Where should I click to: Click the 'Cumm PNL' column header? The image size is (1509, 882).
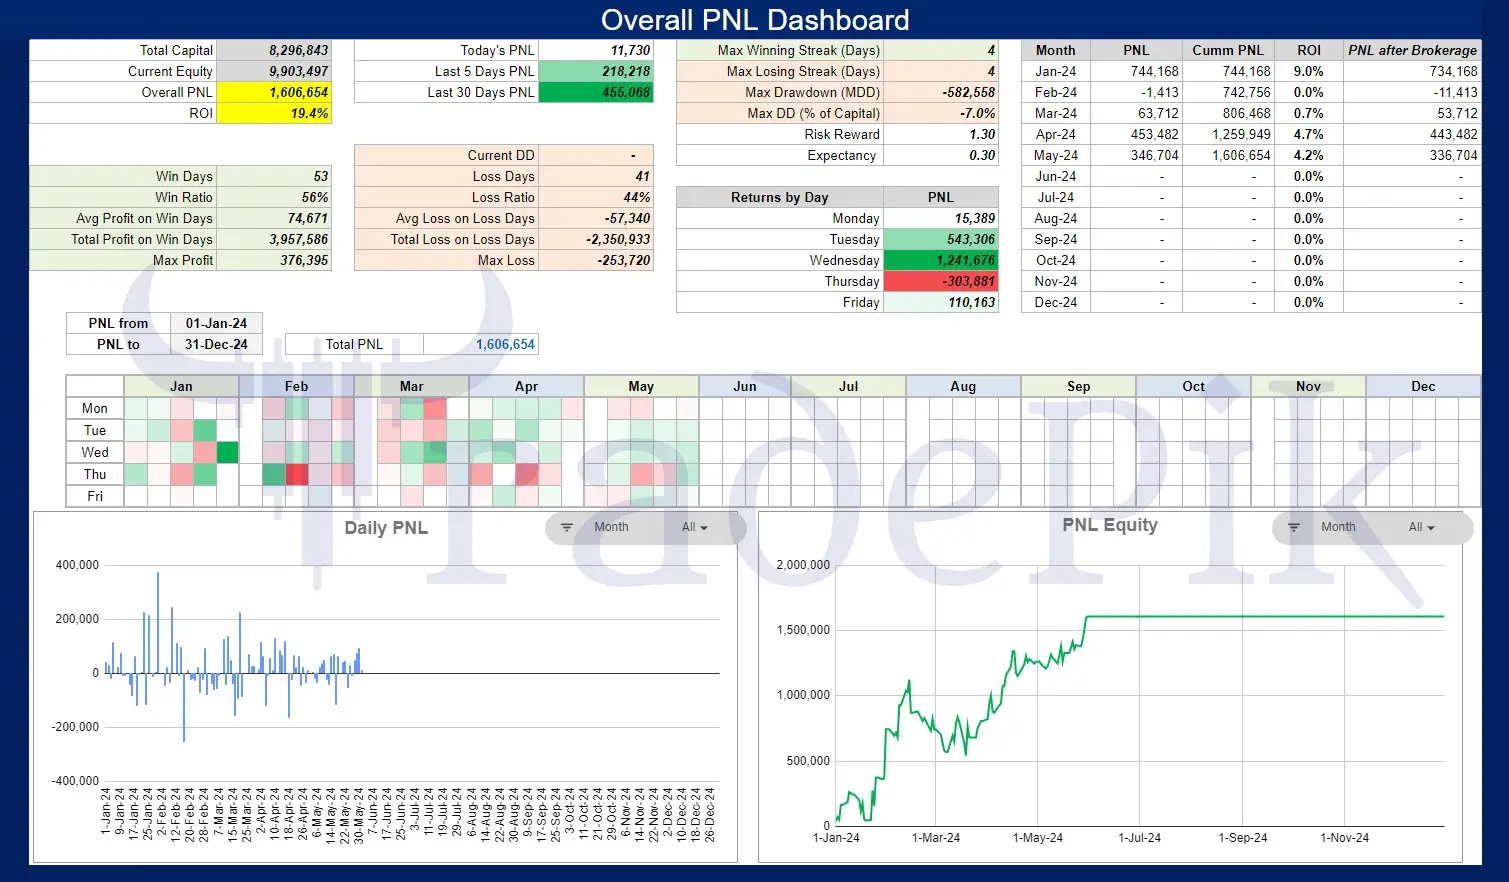(x=1228, y=50)
